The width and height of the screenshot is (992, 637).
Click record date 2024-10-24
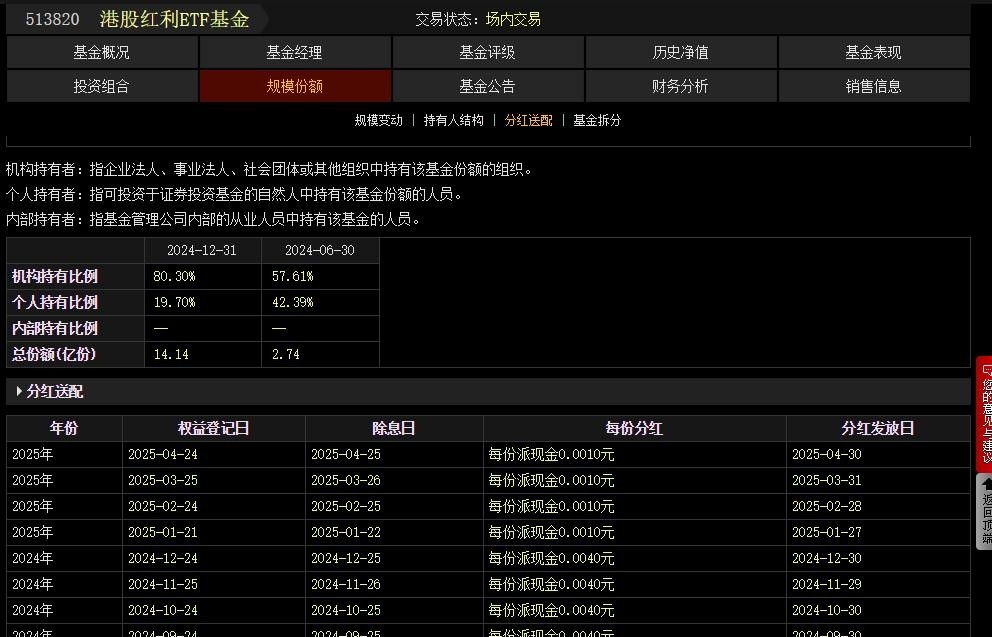tap(163, 610)
